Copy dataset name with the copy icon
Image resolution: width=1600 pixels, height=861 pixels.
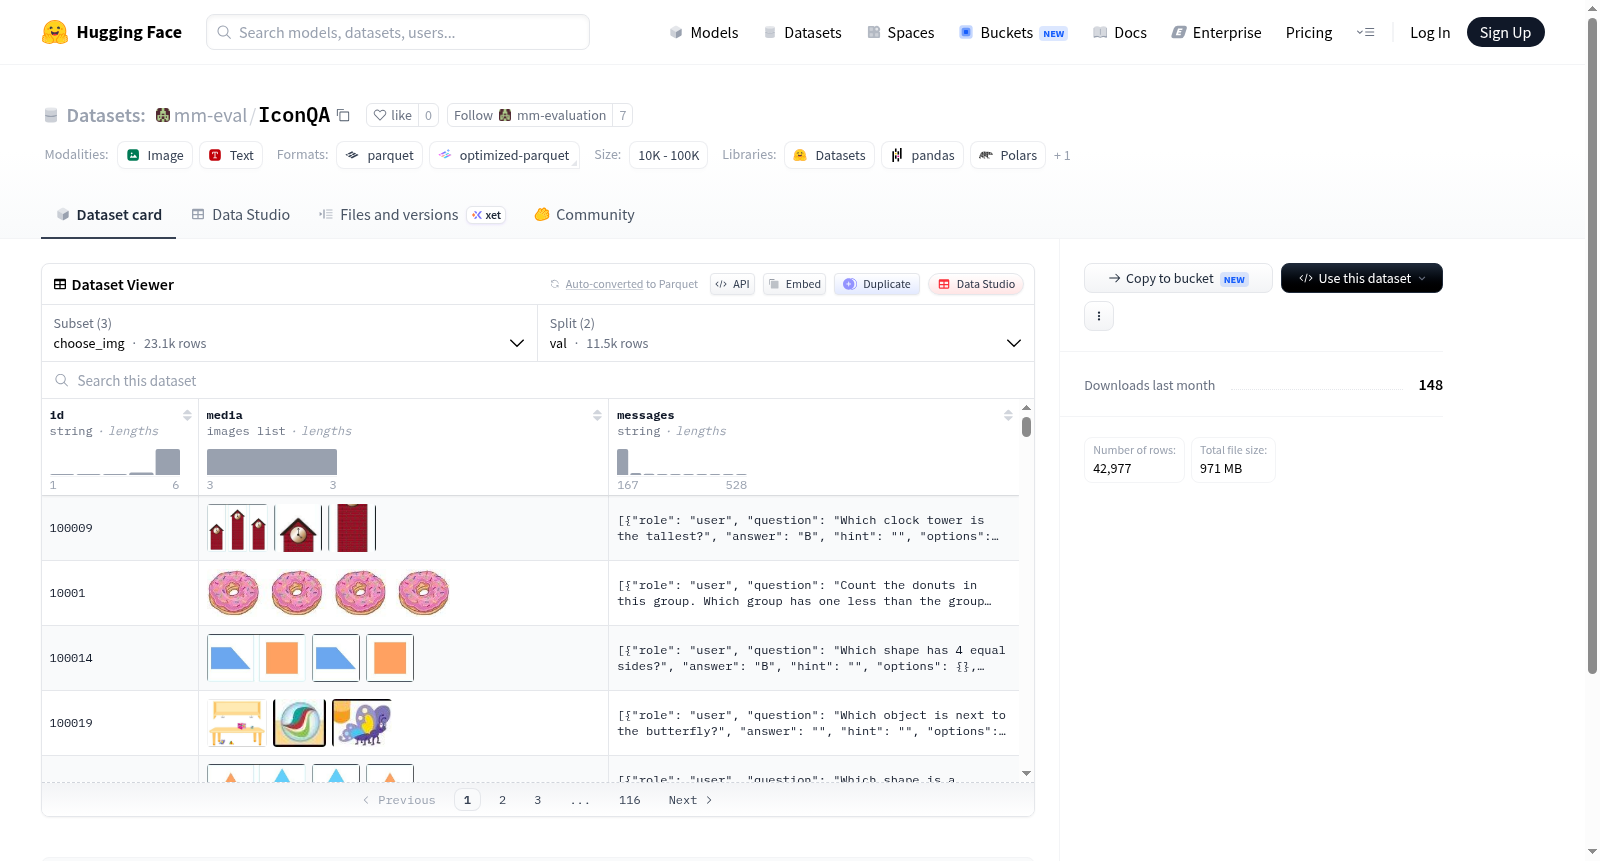[x=343, y=115]
